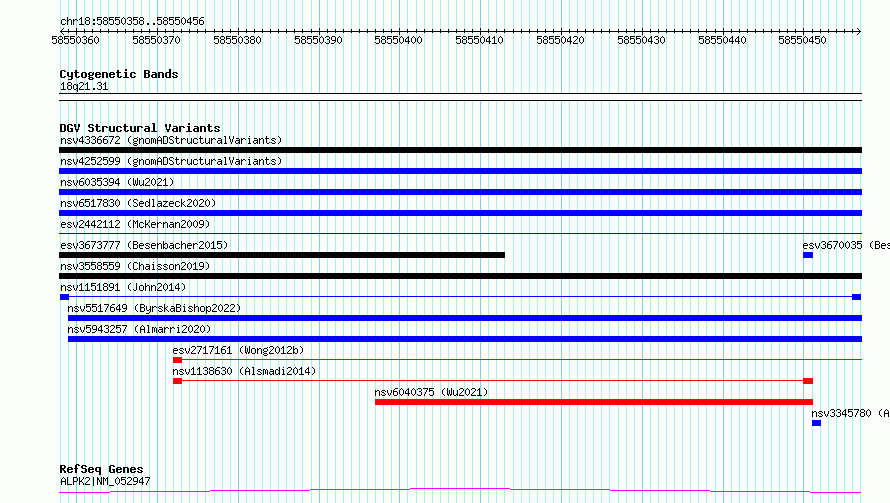Click the blue bar of nsv6517830

460,213
